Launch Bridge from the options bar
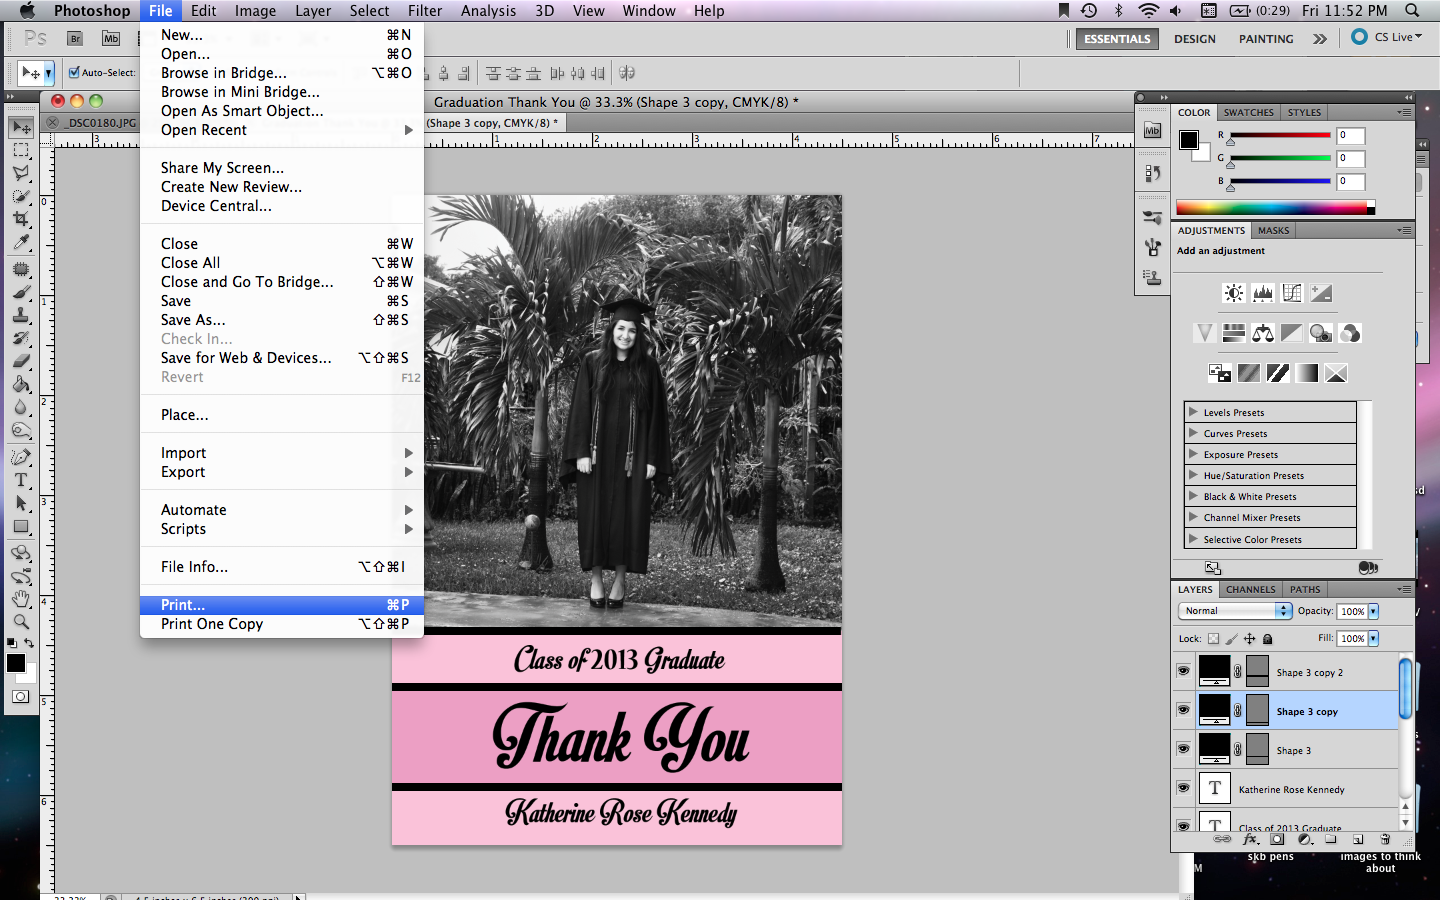1440x900 pixels. pos(75,38)
